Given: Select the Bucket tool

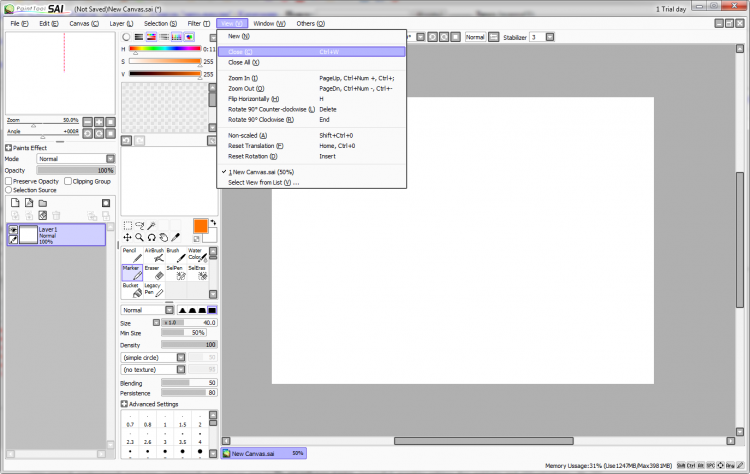Looking at the screenshot, I should [x=132, y=290].
